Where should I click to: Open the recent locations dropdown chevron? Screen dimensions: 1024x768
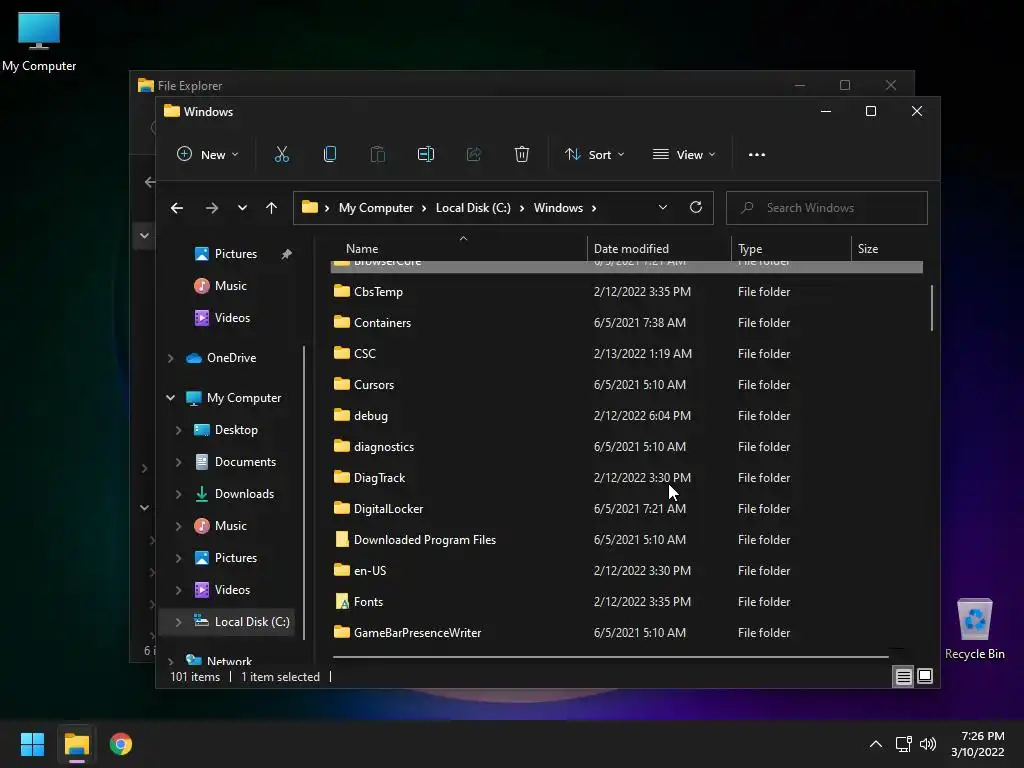[242, 208]
